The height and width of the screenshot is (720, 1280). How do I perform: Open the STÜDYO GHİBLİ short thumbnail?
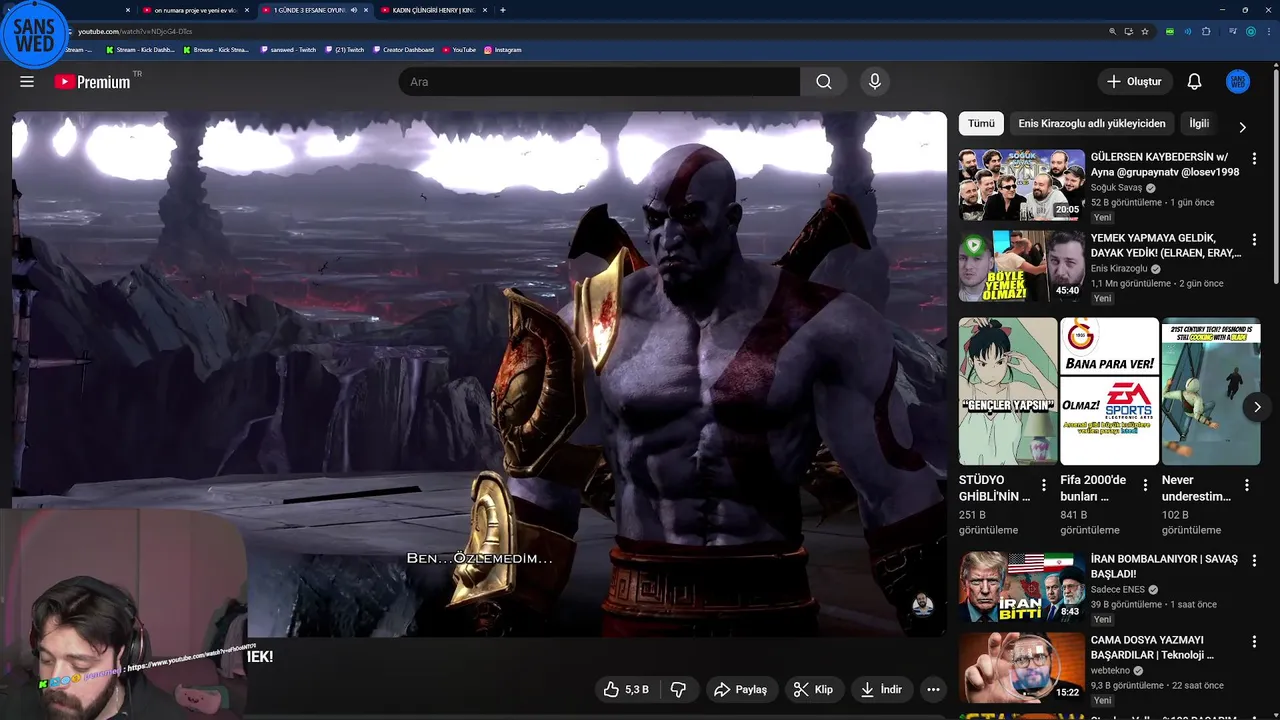[x=1008, y=391]
